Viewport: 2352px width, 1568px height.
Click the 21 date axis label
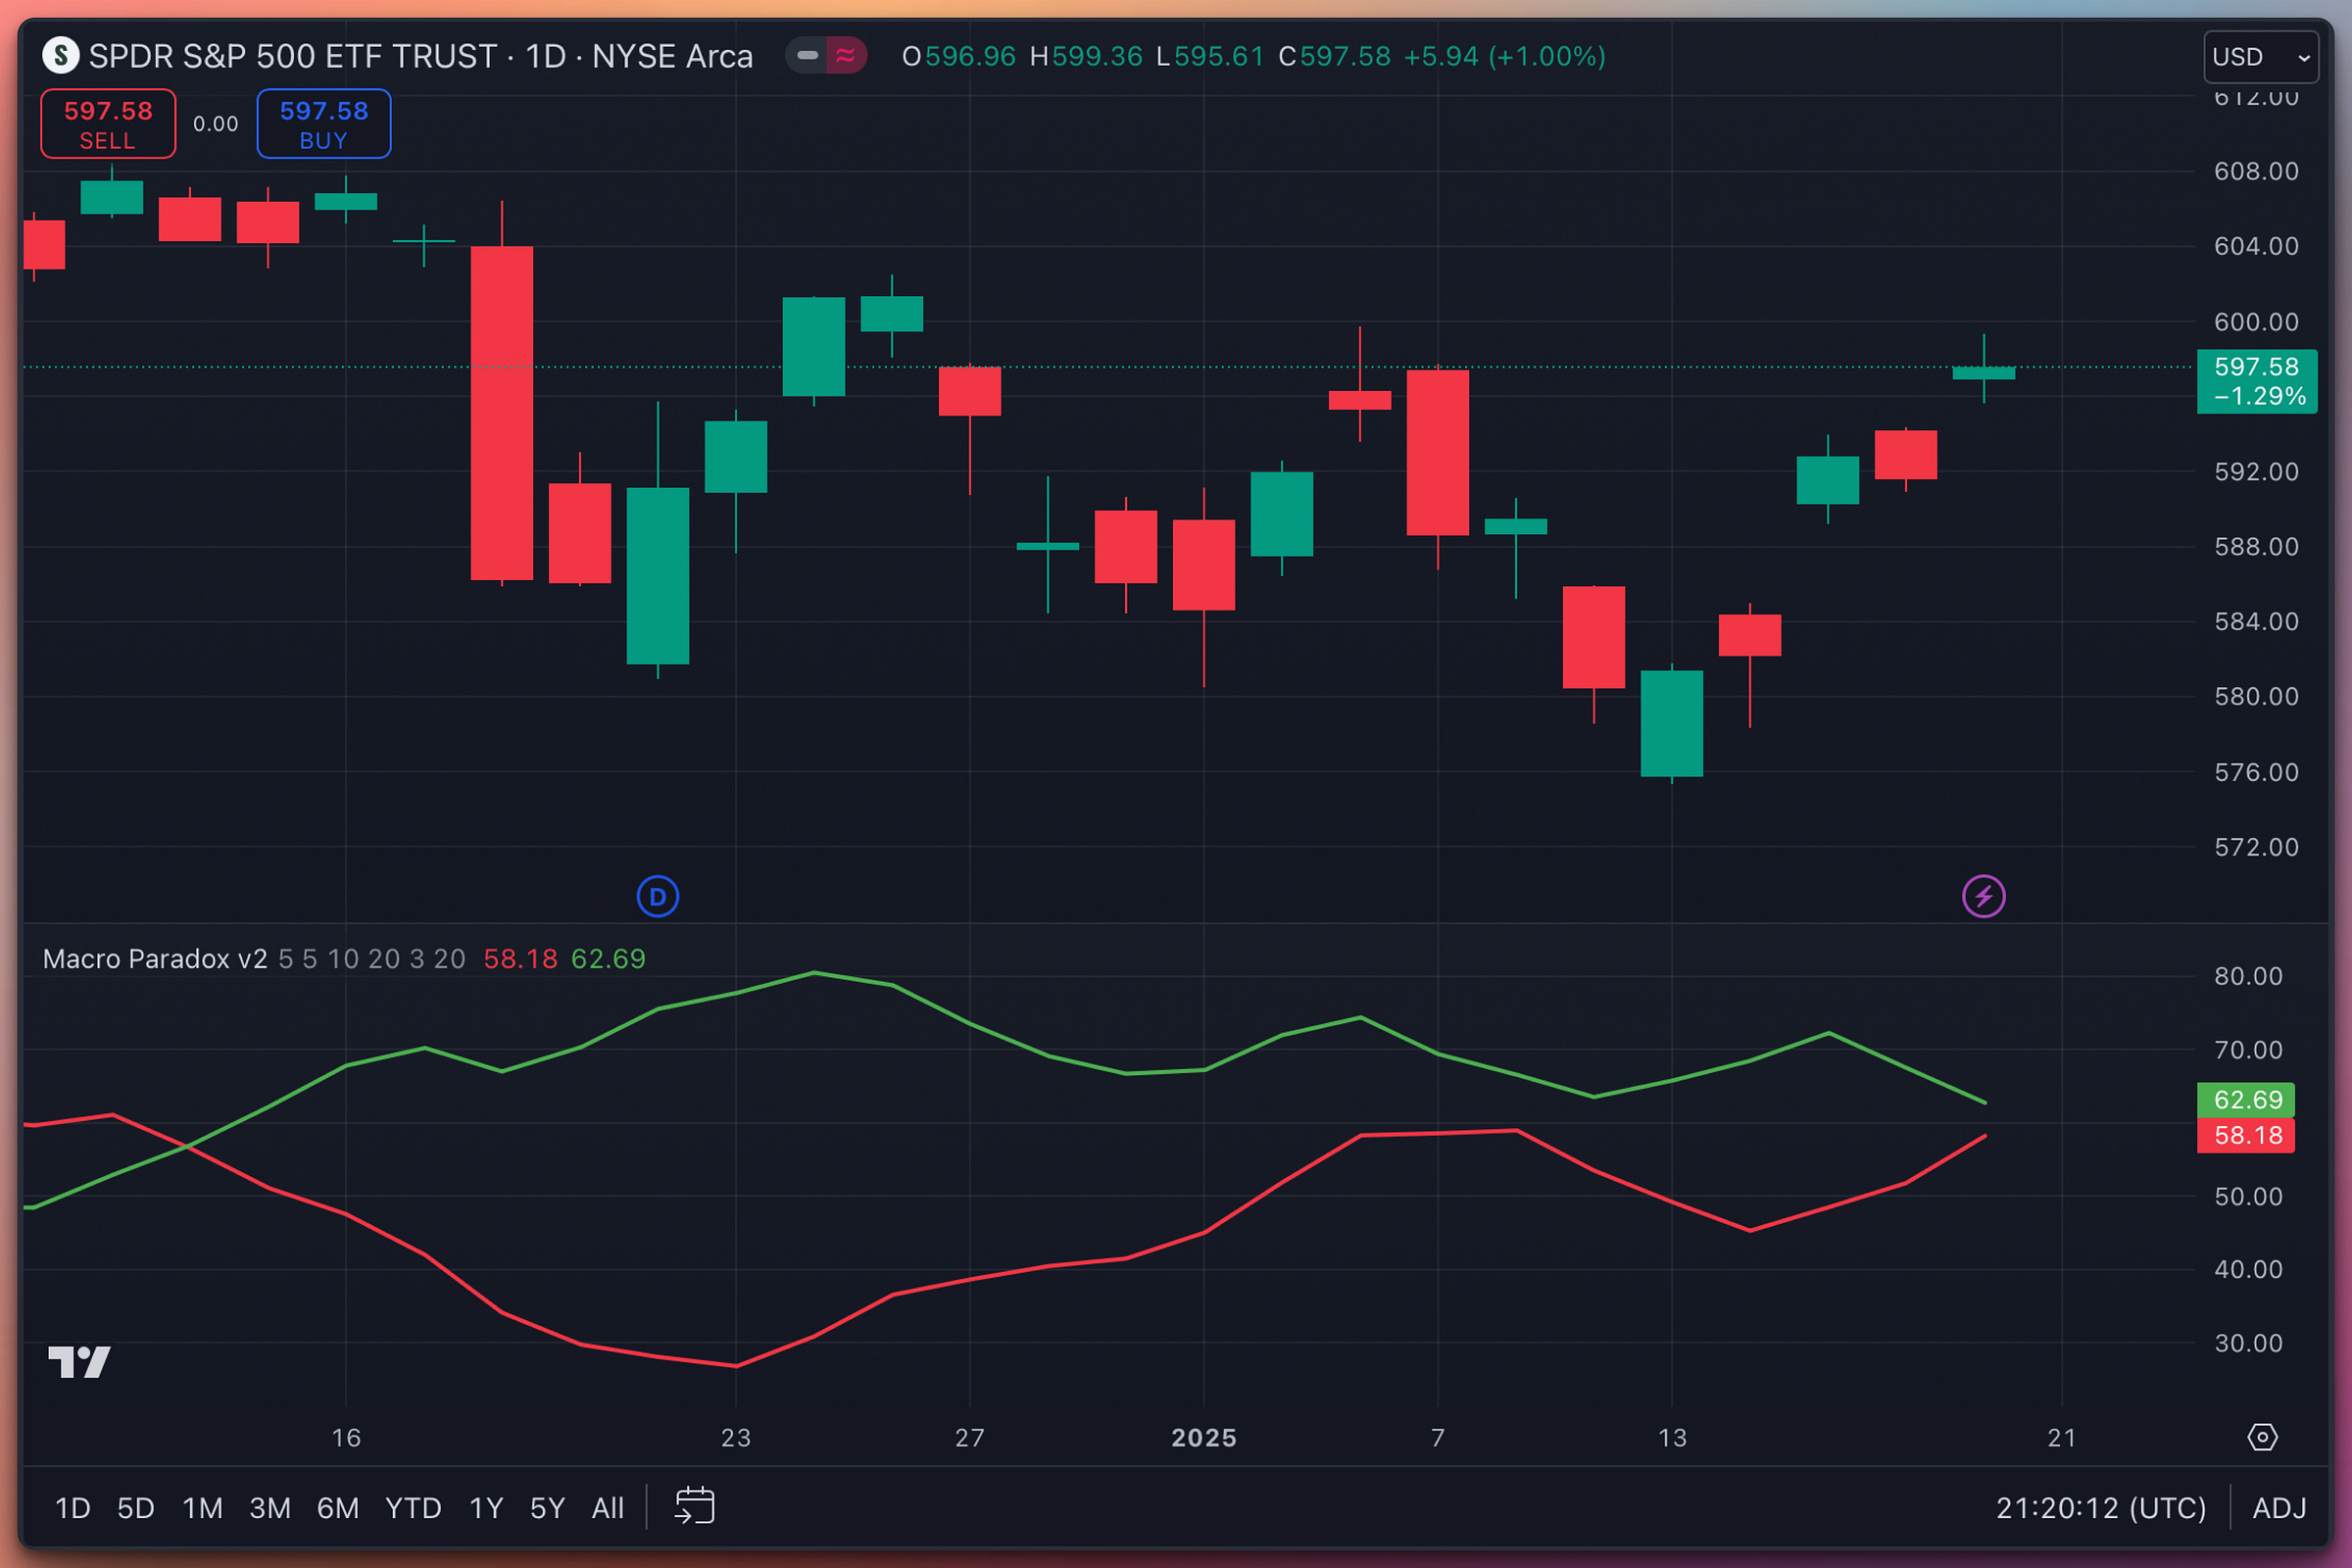pos(2062,1438)
